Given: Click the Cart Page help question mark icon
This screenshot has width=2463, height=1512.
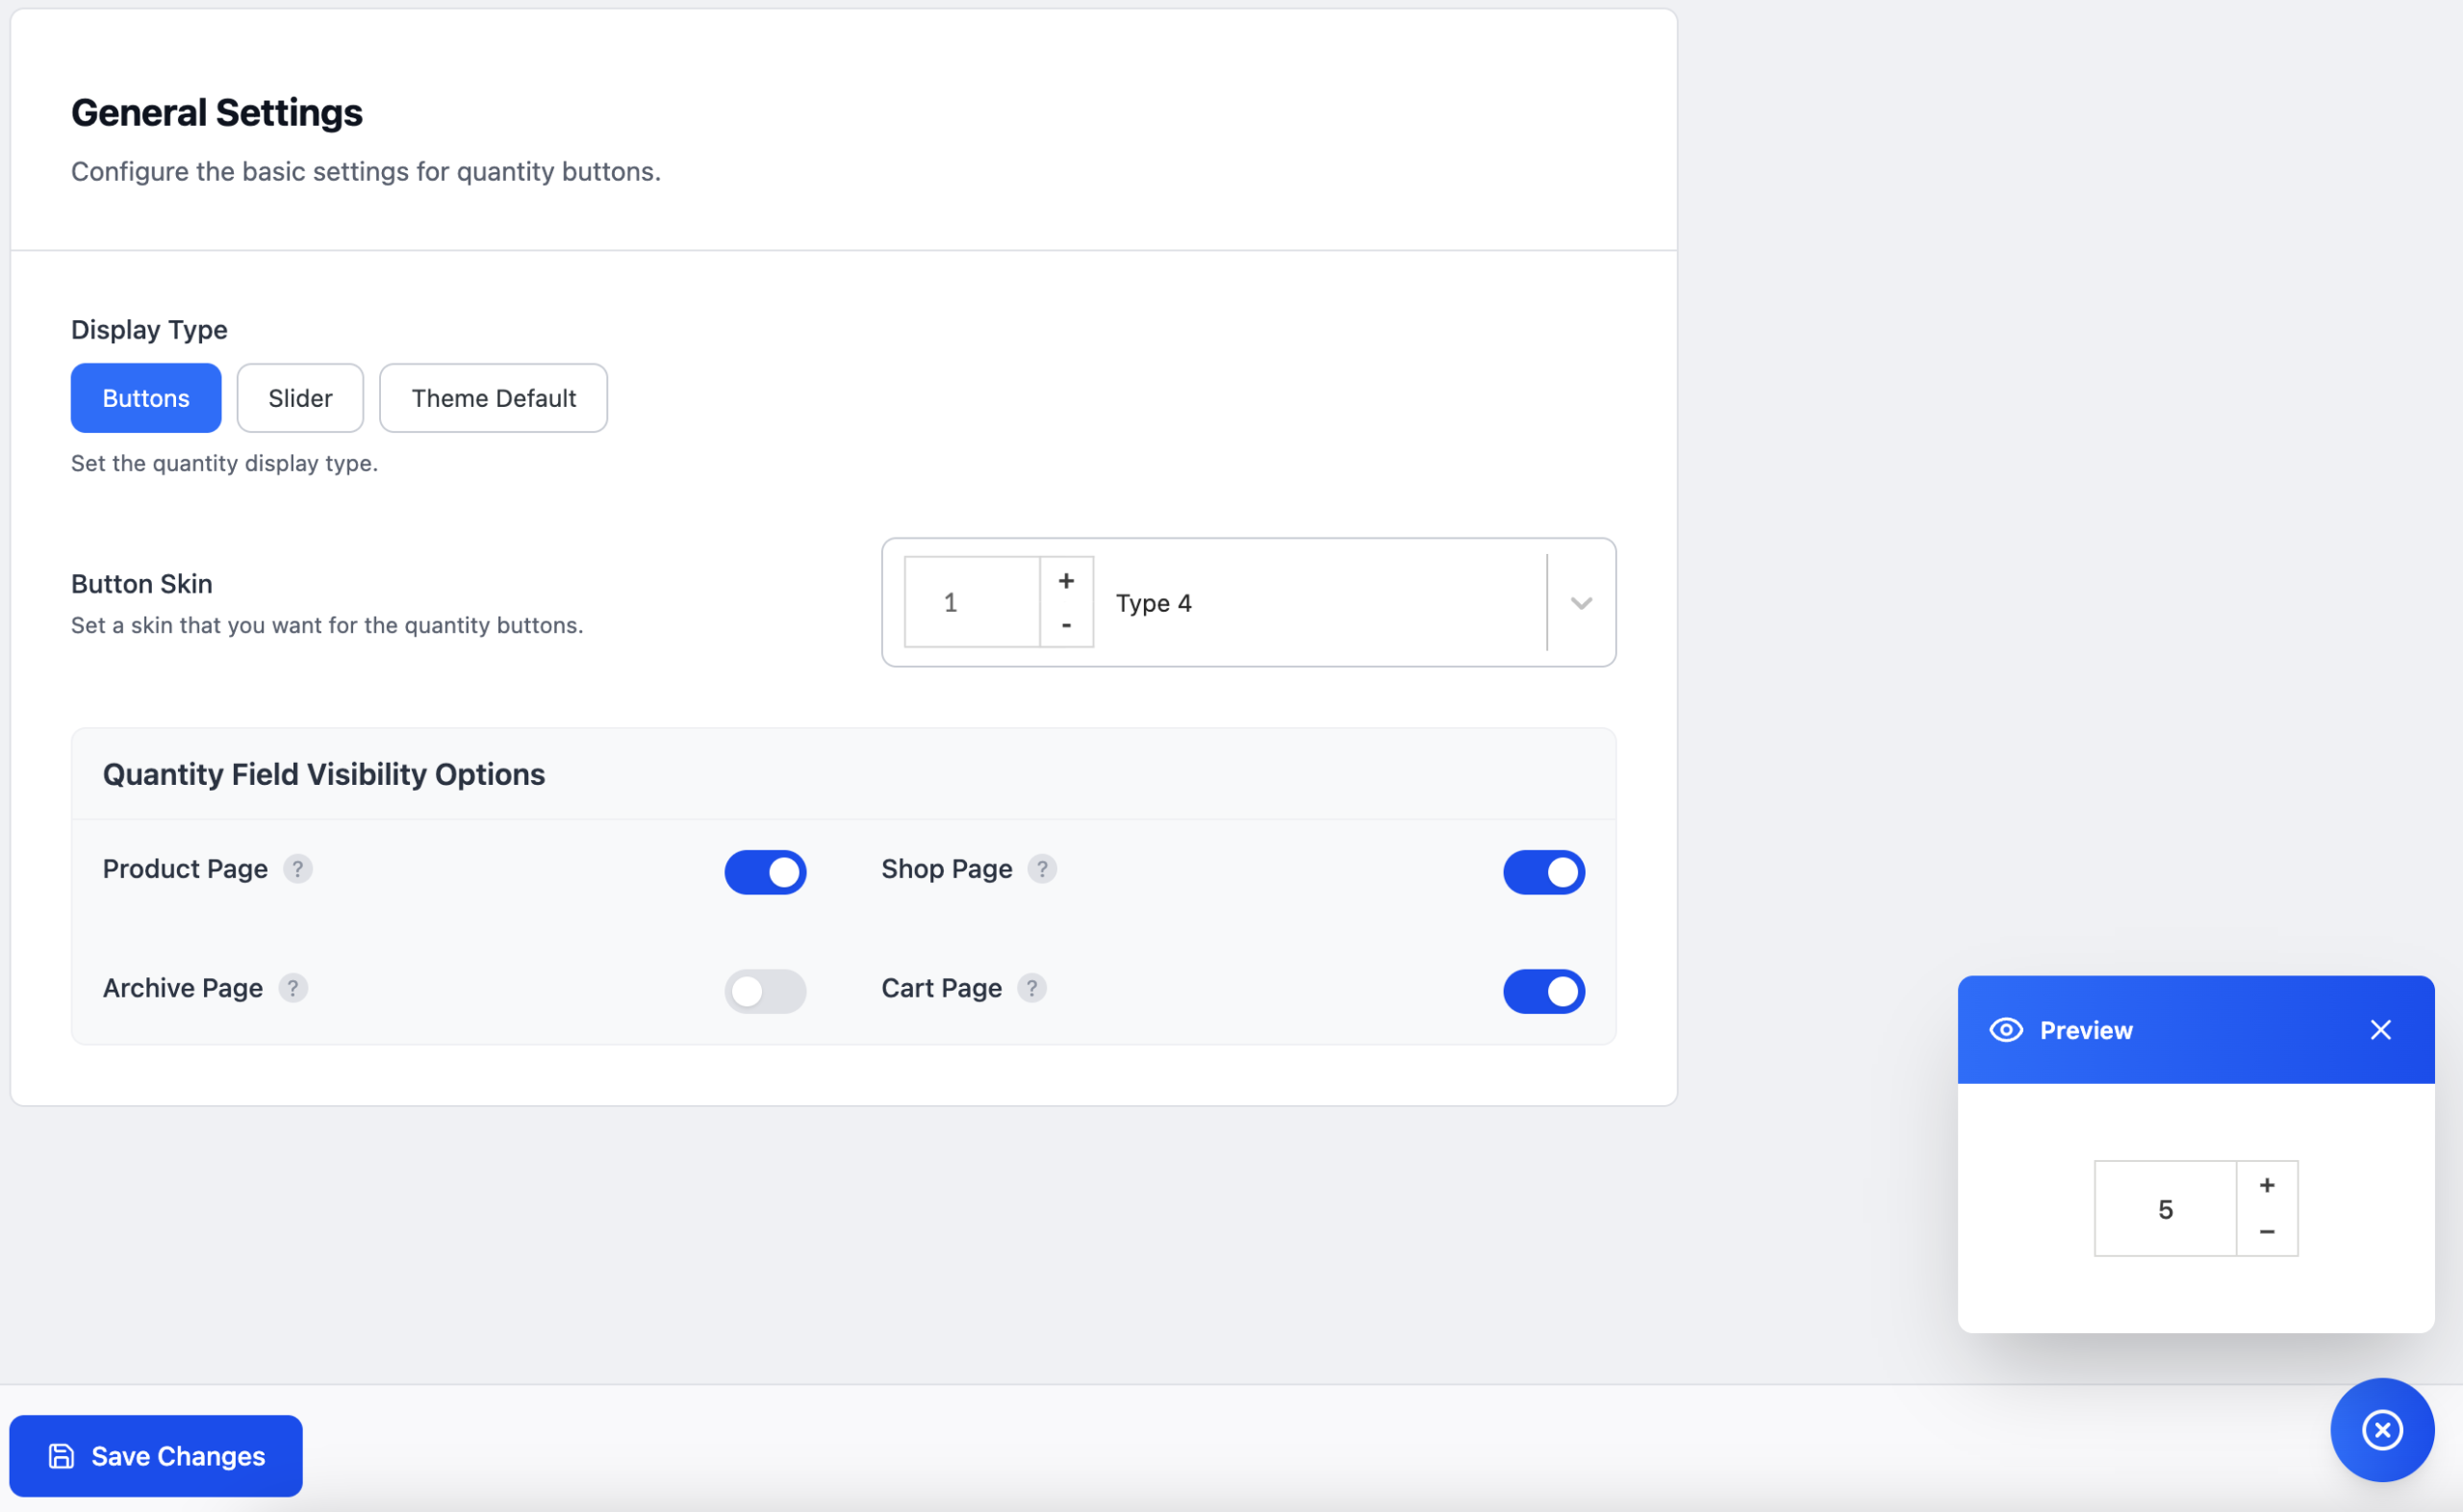Looking at the screenshot, I should (x=1031, y=988).
